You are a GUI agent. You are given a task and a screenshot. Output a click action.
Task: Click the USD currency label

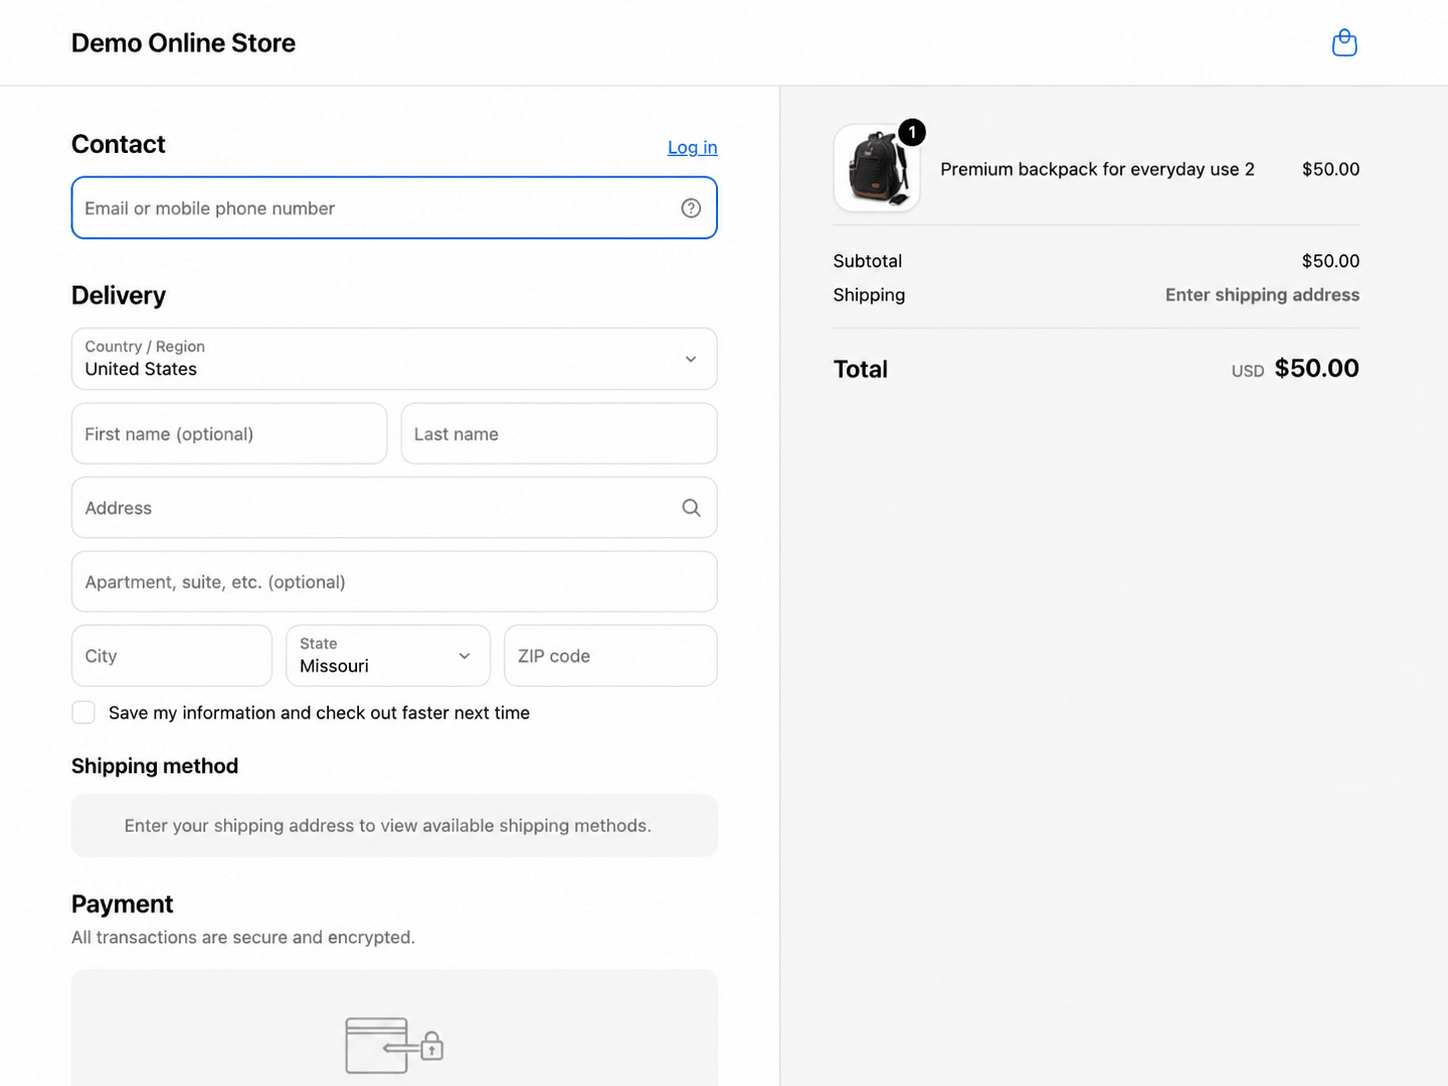coord(1248,371)
